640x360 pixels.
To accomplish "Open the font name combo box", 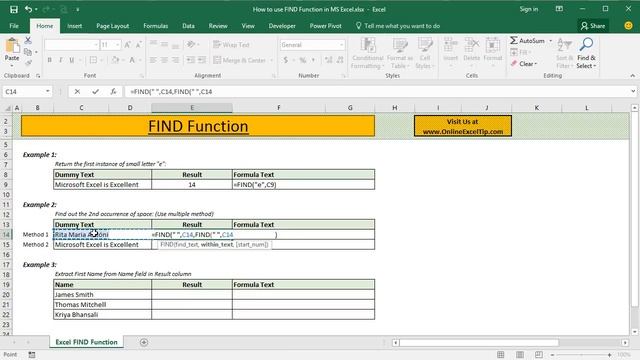I will click(71, 45).
